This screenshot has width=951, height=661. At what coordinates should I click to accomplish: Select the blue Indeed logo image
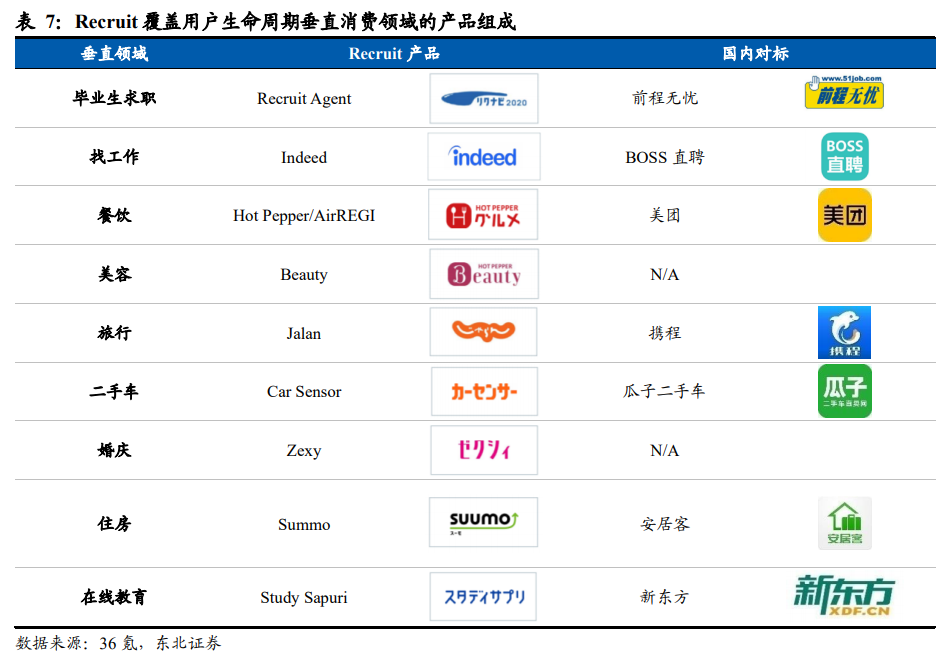(x=483, y=157)
